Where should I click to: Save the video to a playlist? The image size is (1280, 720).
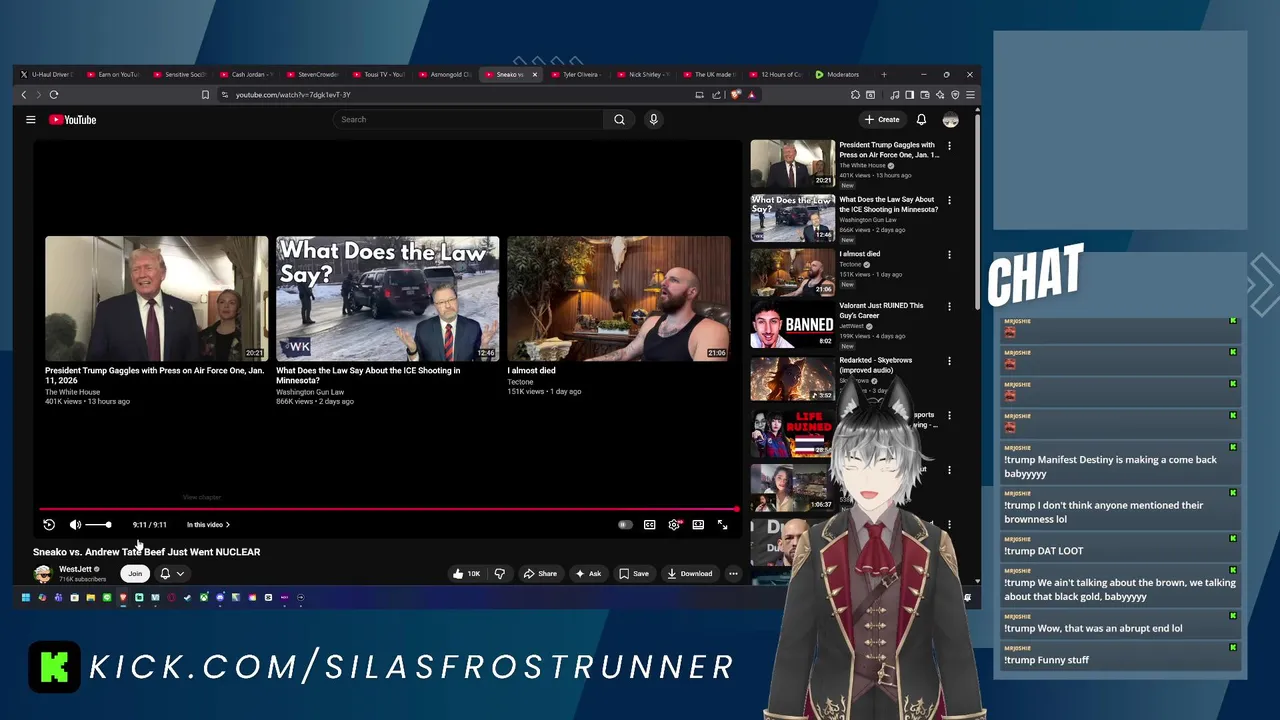(634, 574)
